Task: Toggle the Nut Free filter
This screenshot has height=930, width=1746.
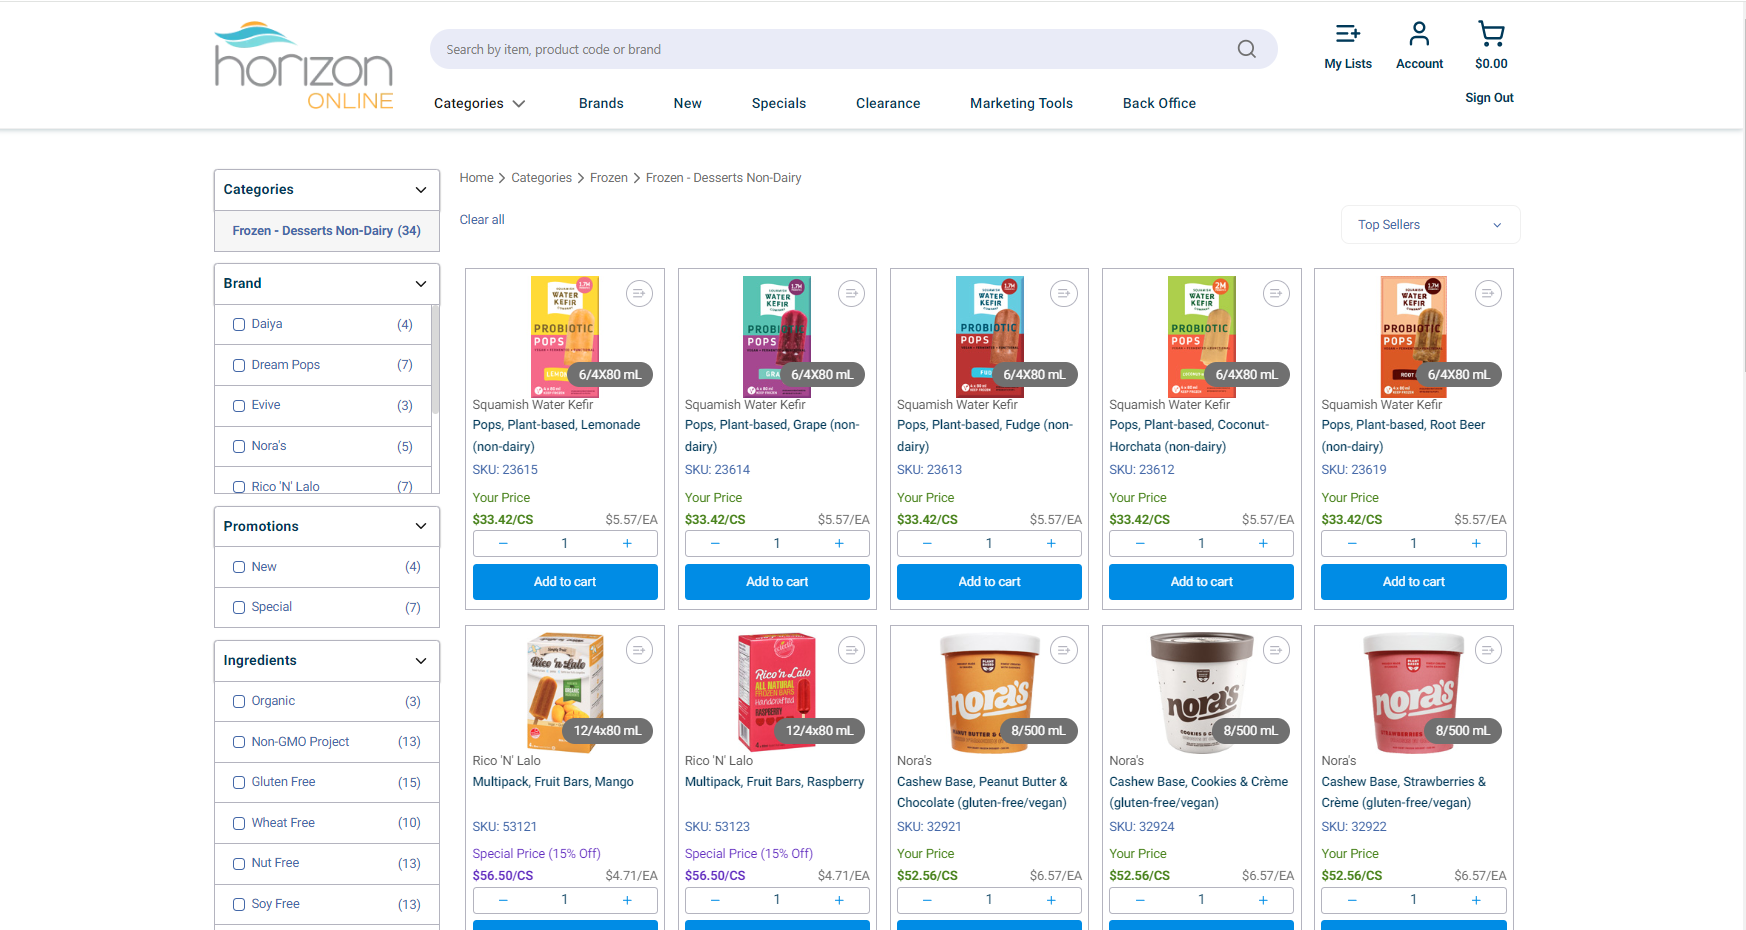Action: [239, 863]
